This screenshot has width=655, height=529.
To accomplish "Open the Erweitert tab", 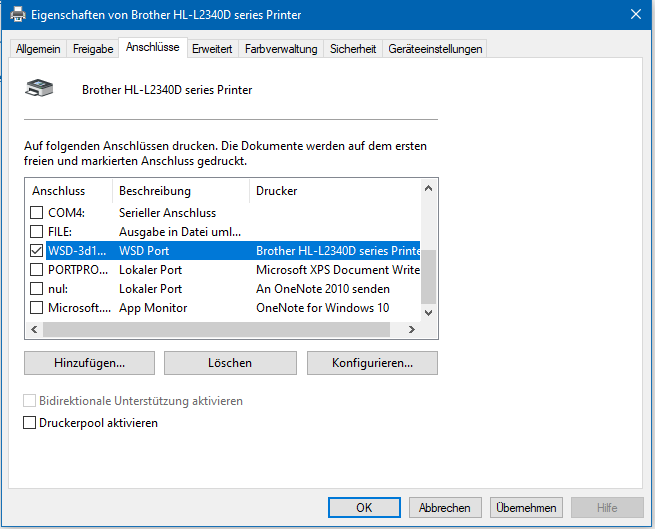I will pos(212,49).
